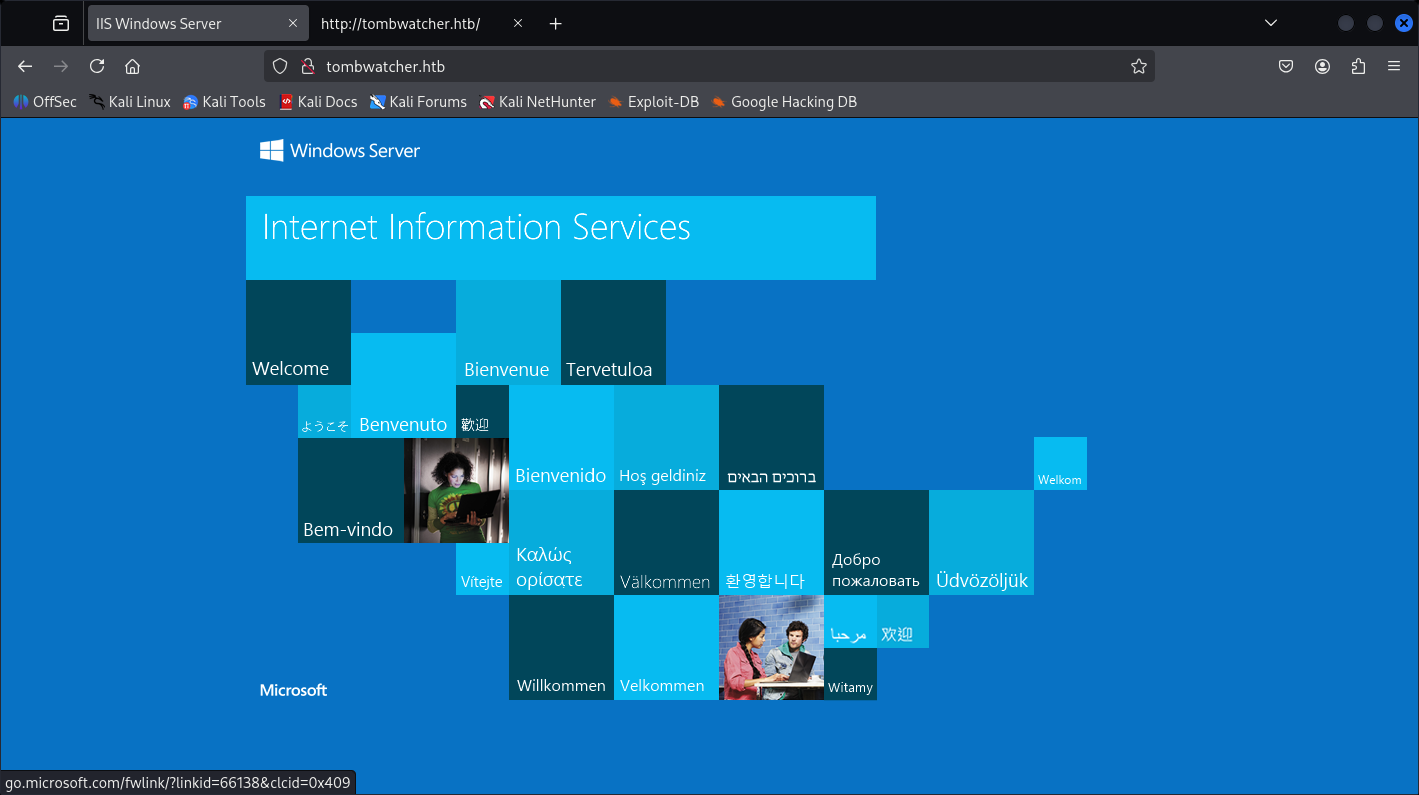Click the Üdvözöljük tile
This screenshot has height=795, width=1419.
click(981, 542)
